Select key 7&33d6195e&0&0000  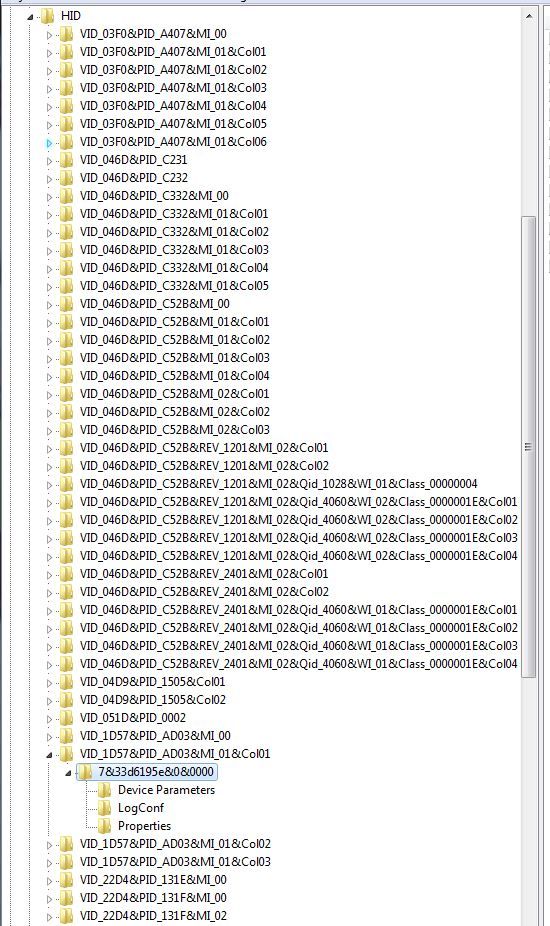[156, 771]
